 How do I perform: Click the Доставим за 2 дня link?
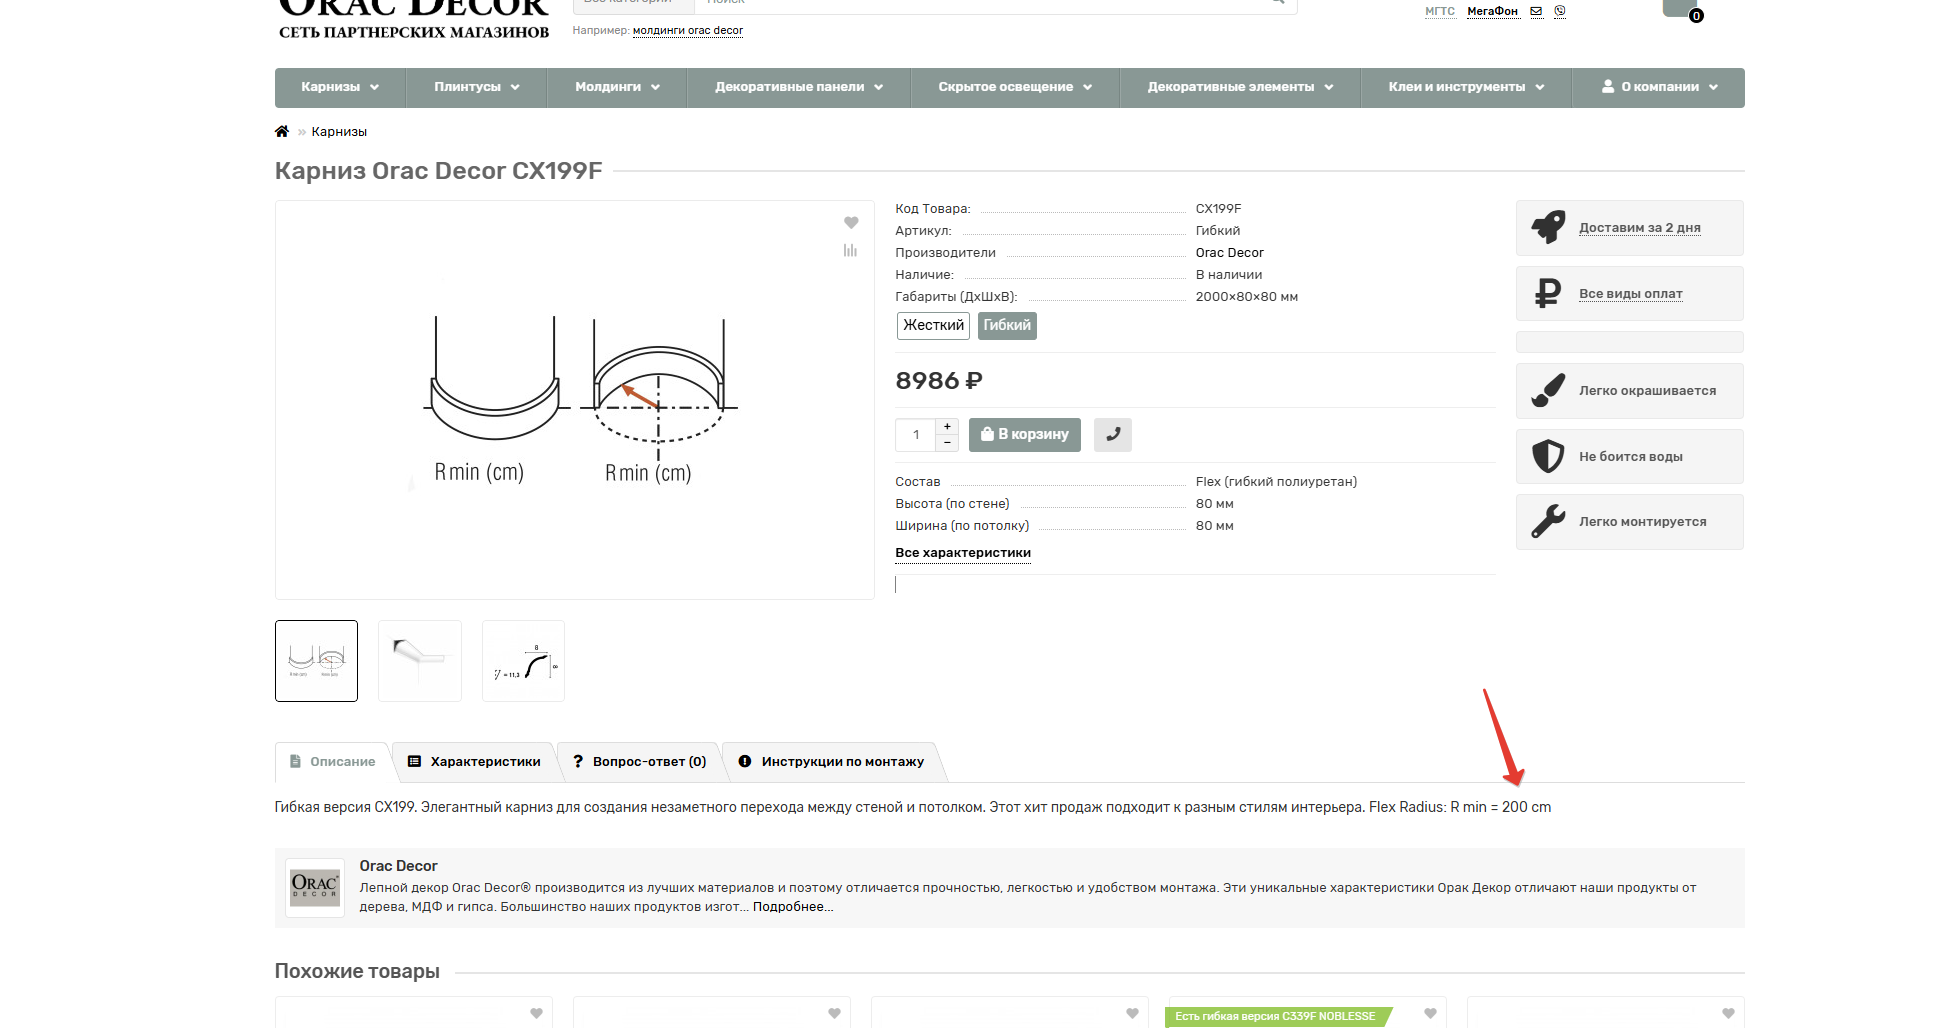(1639, 228)
